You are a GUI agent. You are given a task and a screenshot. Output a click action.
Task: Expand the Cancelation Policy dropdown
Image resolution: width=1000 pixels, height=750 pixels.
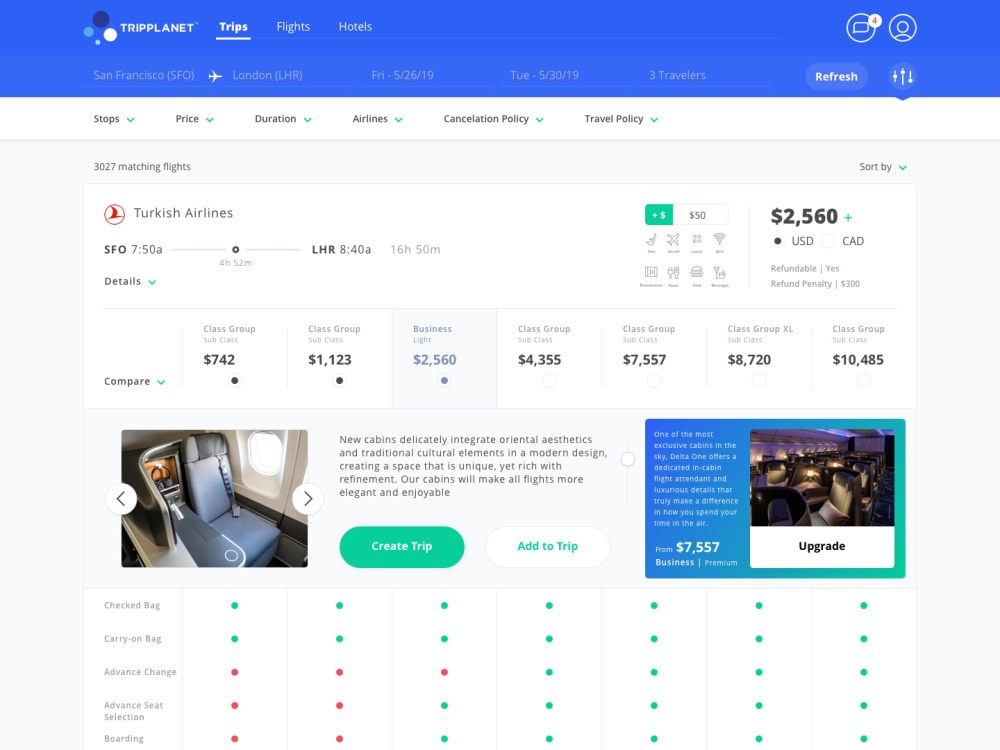click(494, 119)
